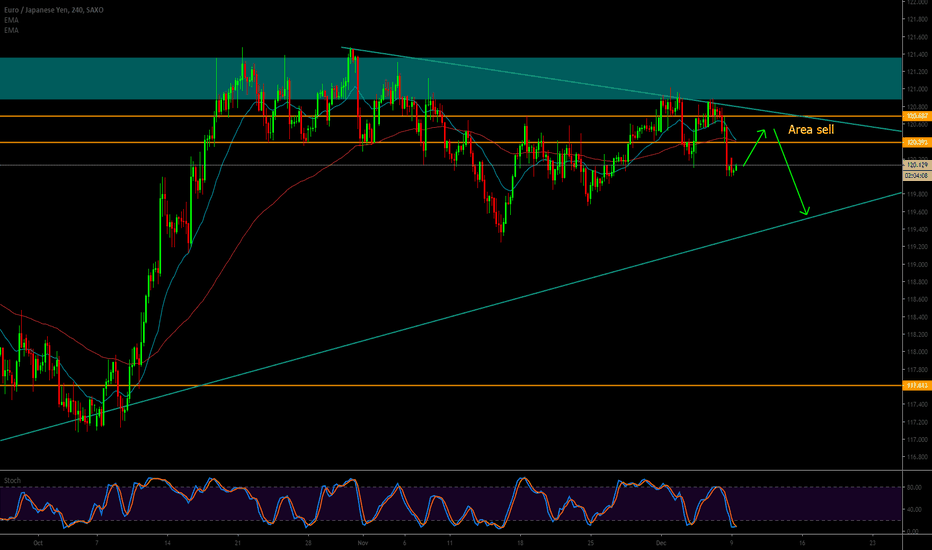Click the Stoch indicator label
This screenshot has height=550, width=932.
pyautogui.click(x=12, y=479)
